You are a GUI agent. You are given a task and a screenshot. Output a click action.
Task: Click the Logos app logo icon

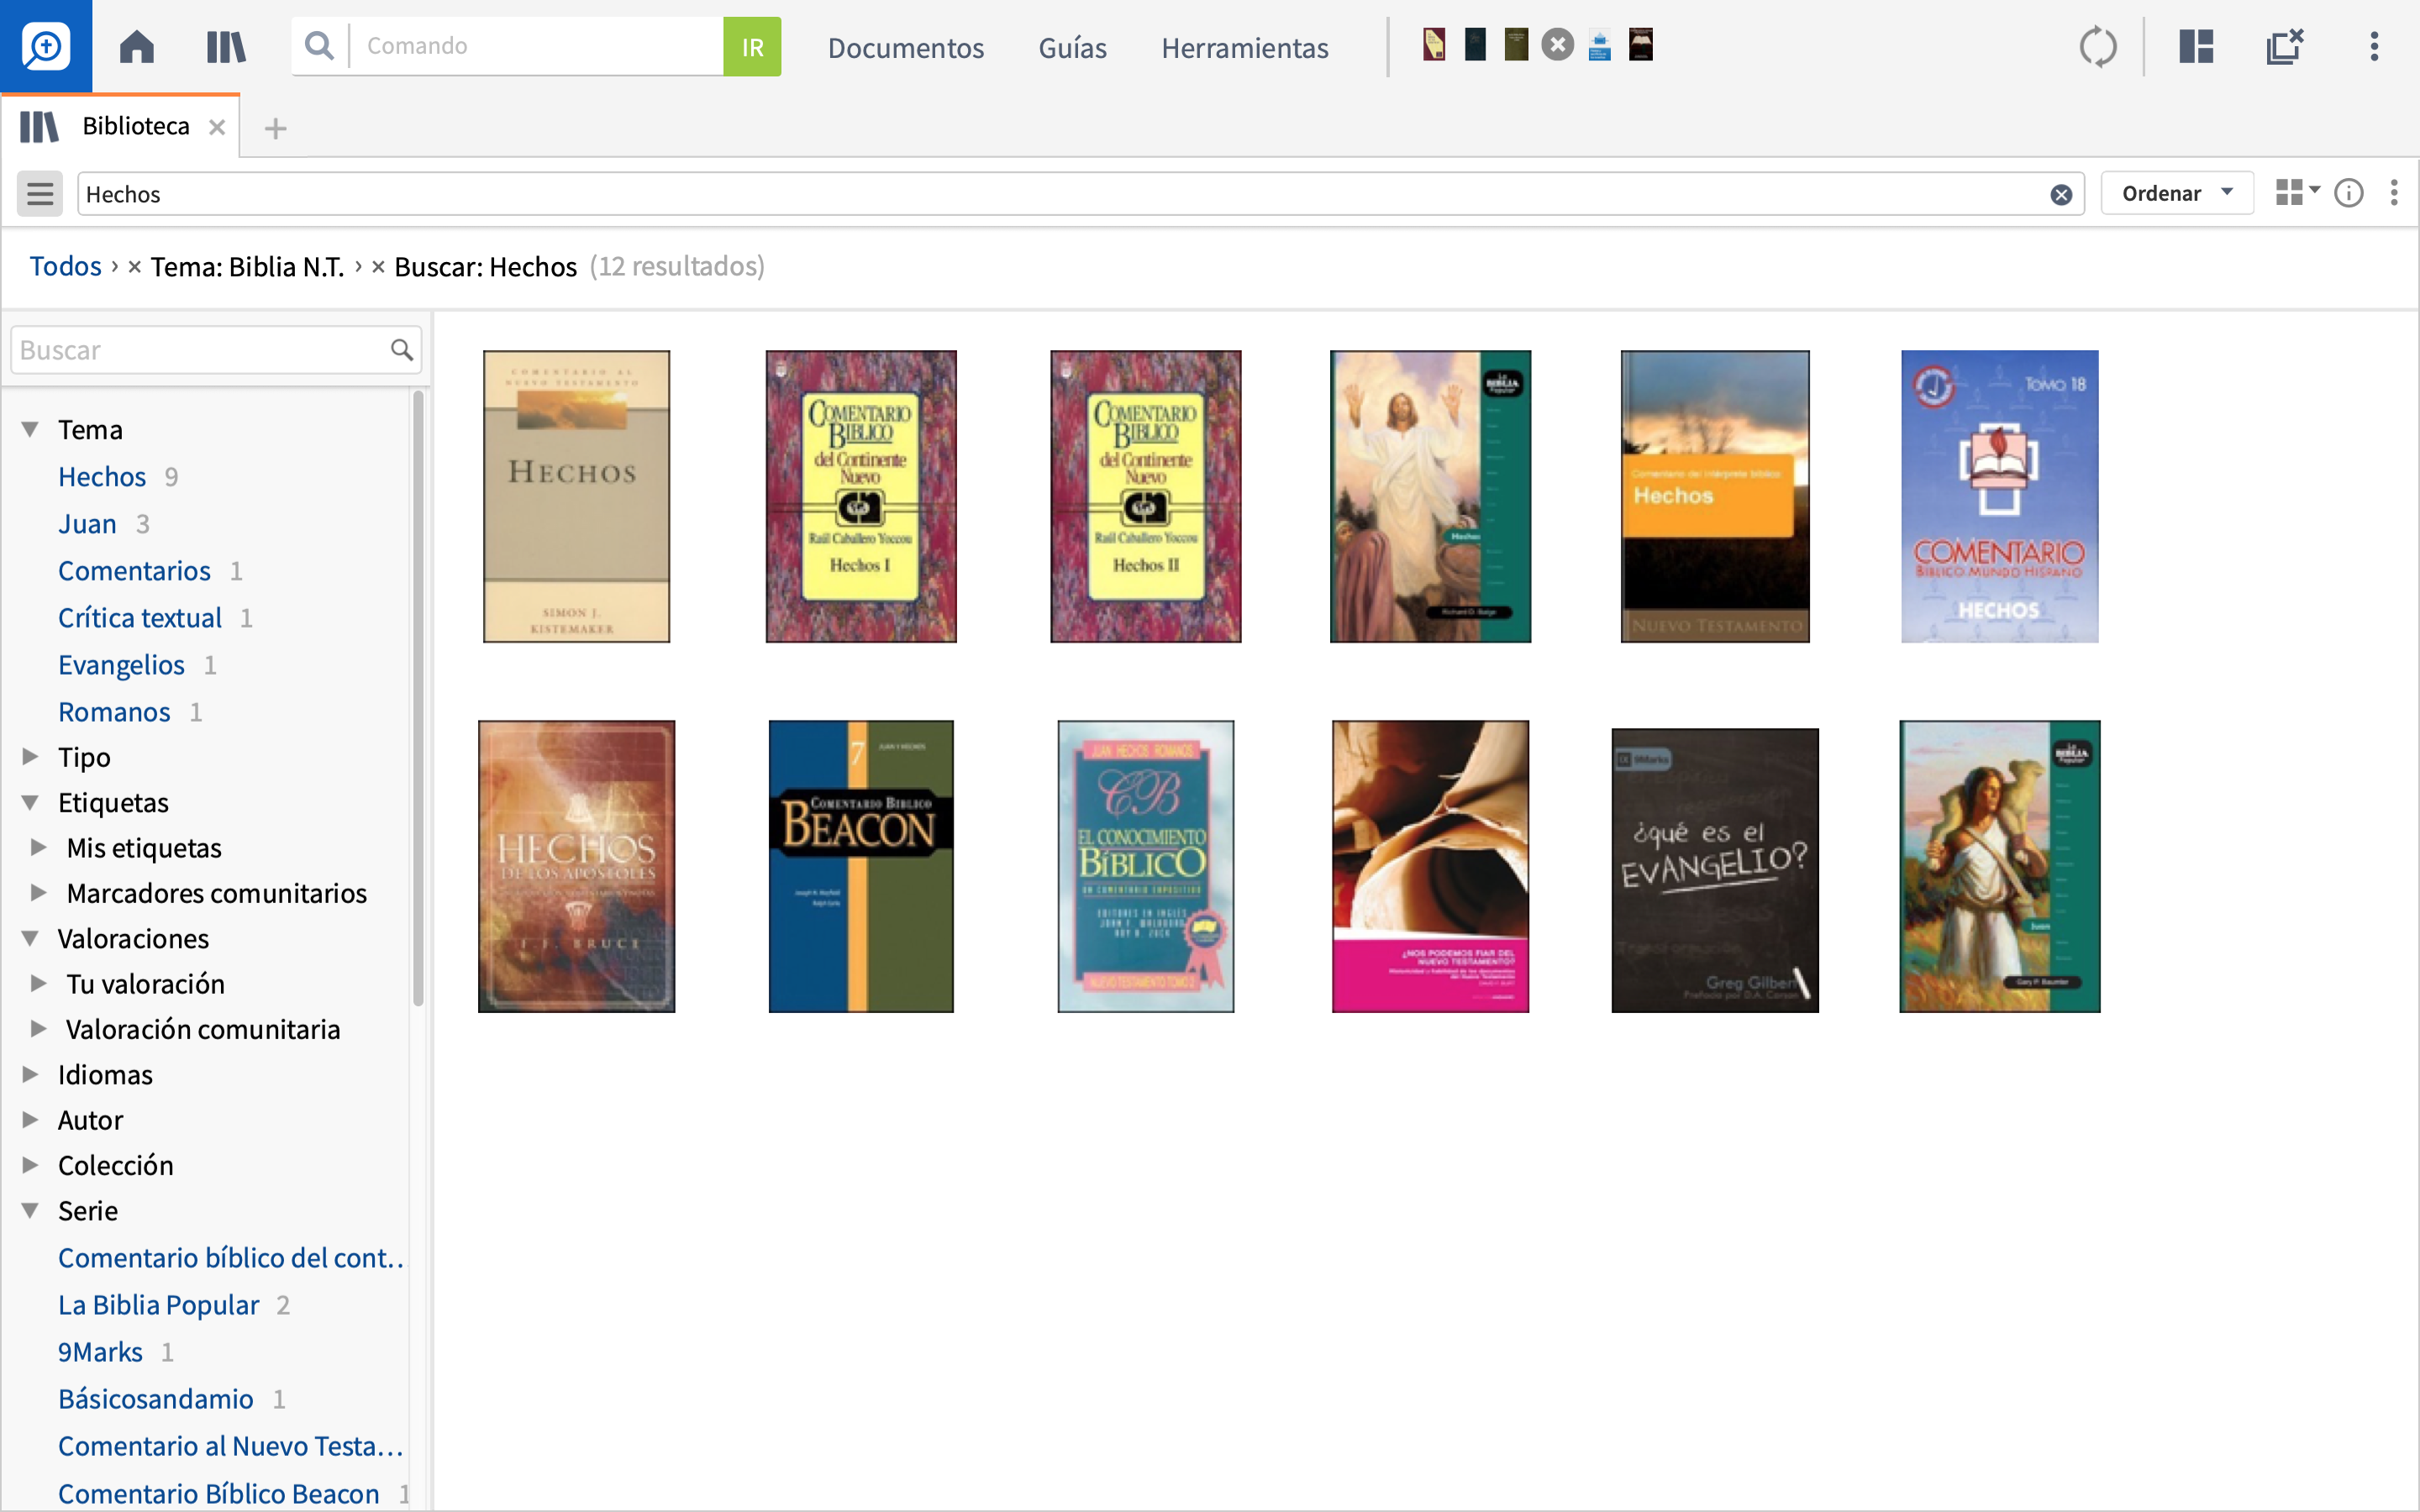[x=46, y=46]
